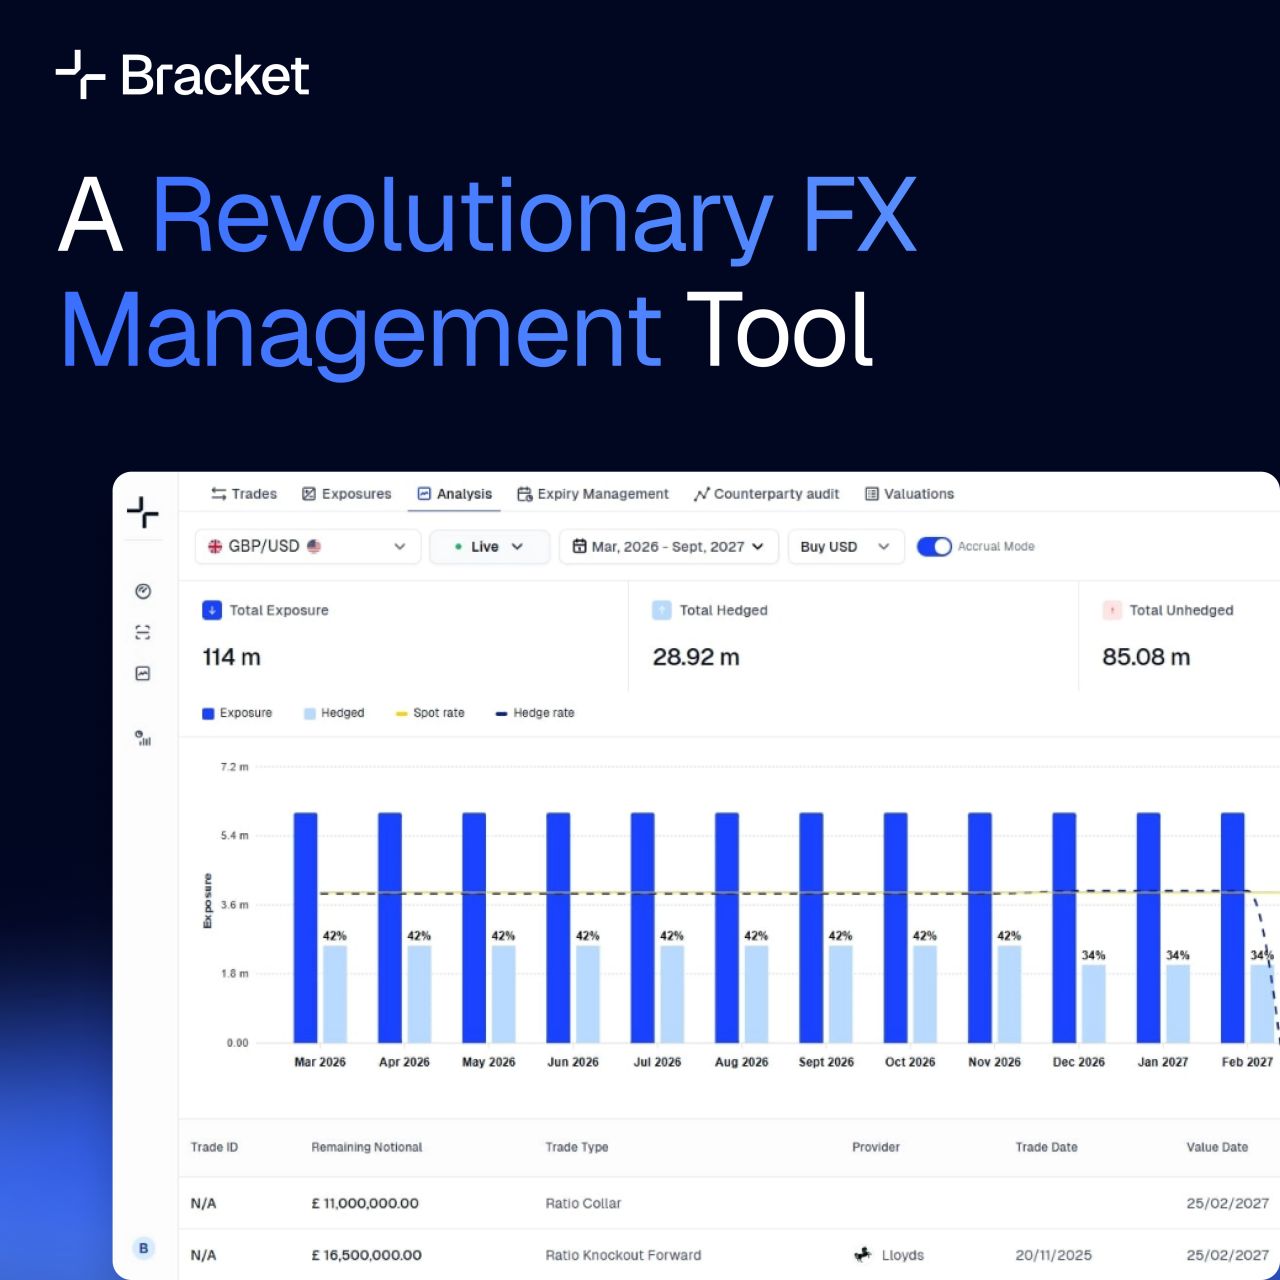
Task: Open the chart analysis icon in the sidebar
Action: click(x=143, y=673)
